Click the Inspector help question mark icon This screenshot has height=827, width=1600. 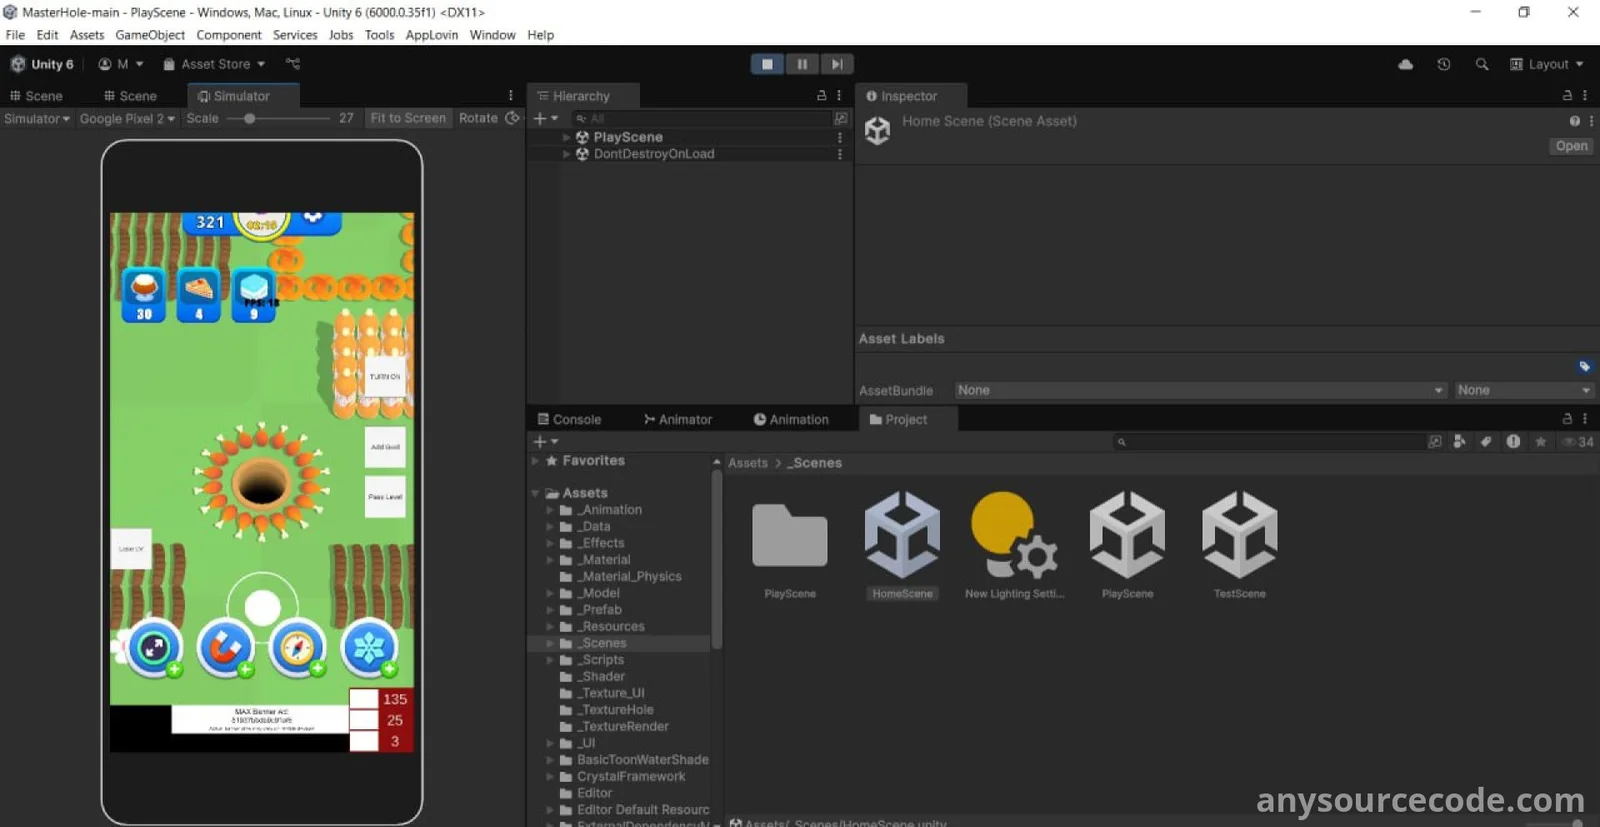[1574, 121]
